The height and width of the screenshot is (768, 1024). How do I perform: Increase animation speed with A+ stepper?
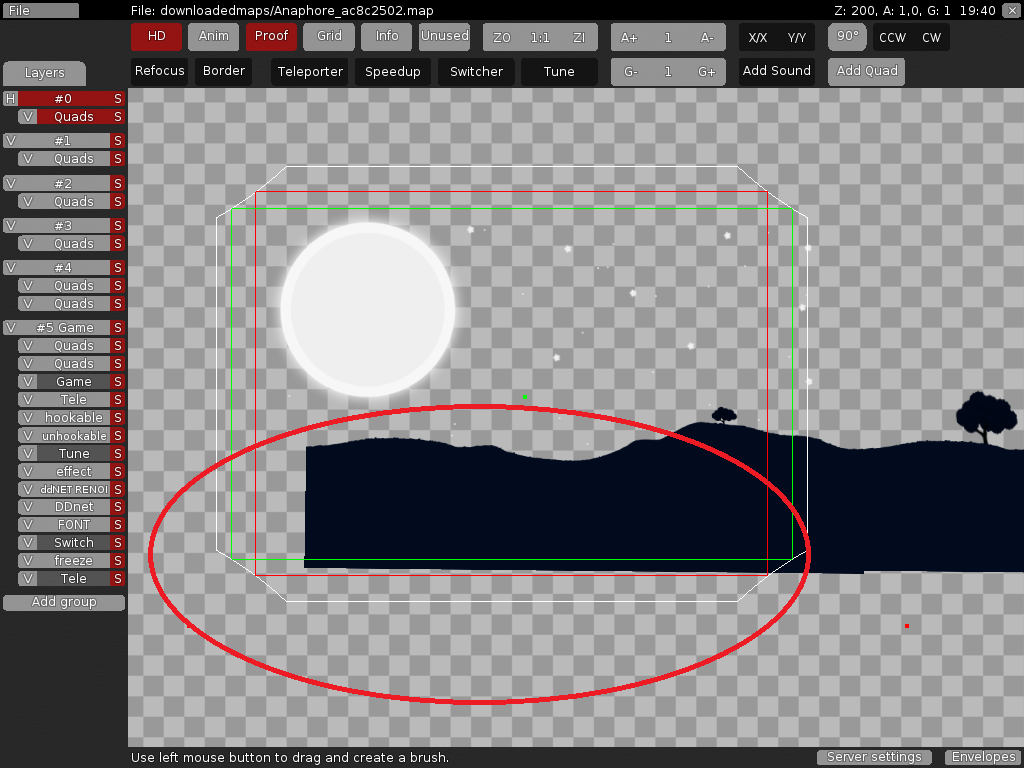(630, 36)
